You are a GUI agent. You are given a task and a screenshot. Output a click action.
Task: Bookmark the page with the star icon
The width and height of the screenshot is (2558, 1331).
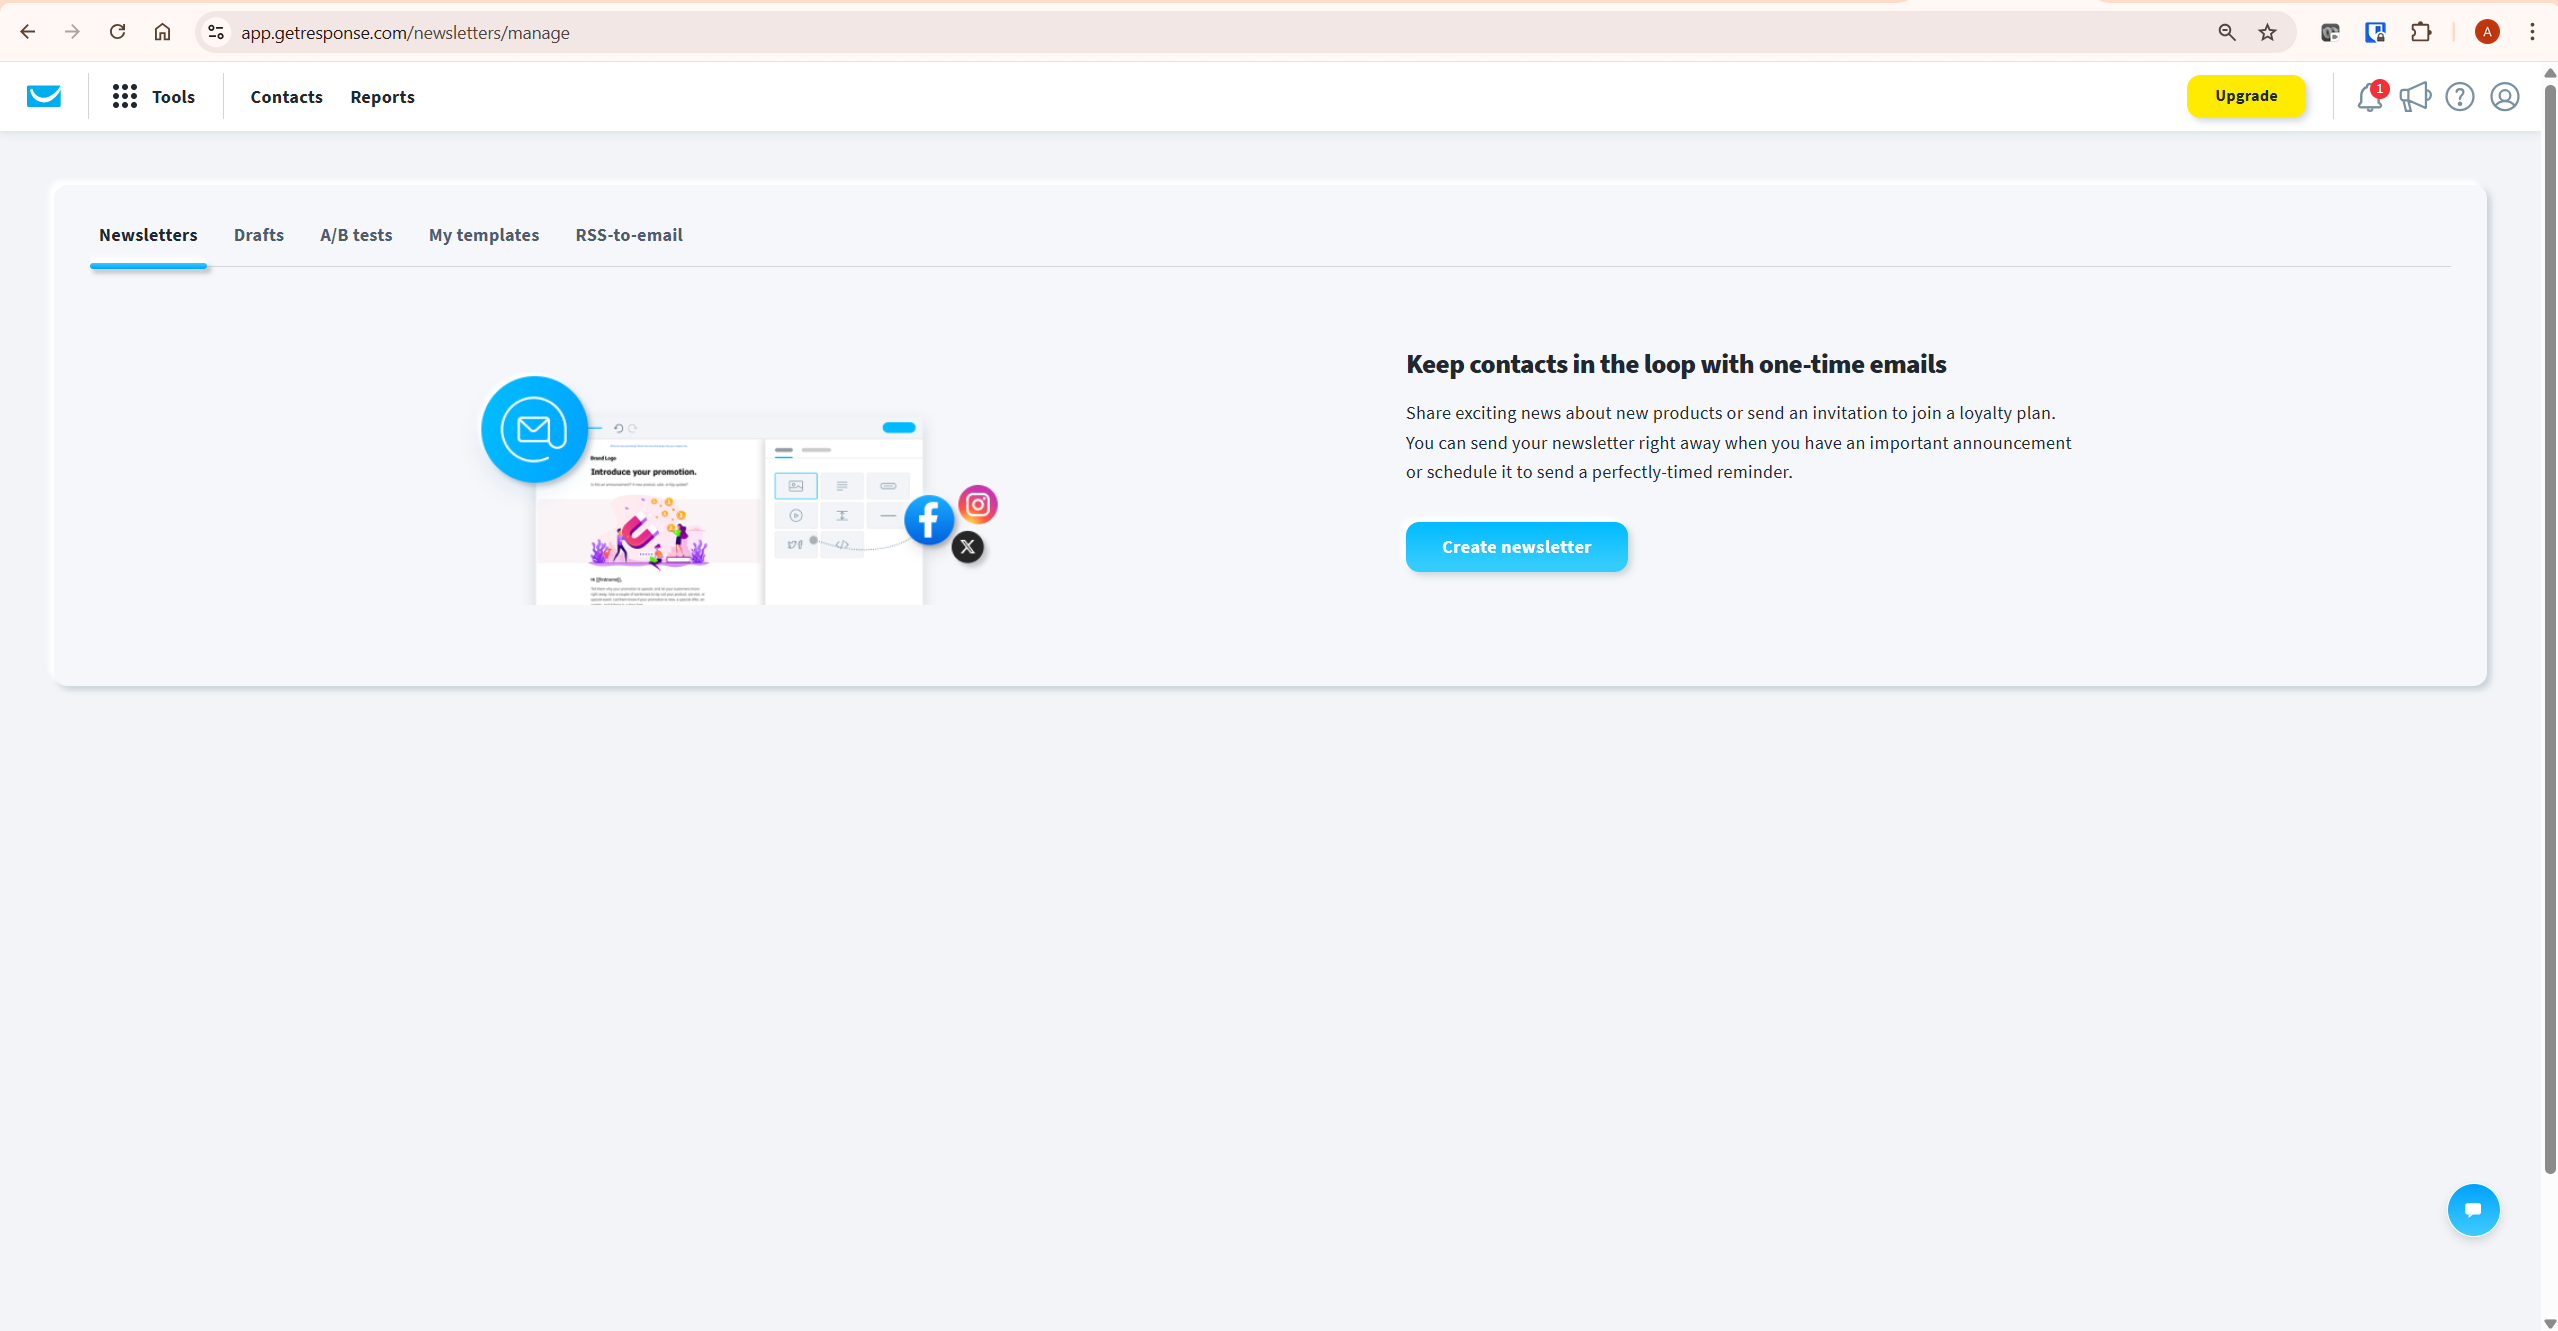[x=2267, y=31]
